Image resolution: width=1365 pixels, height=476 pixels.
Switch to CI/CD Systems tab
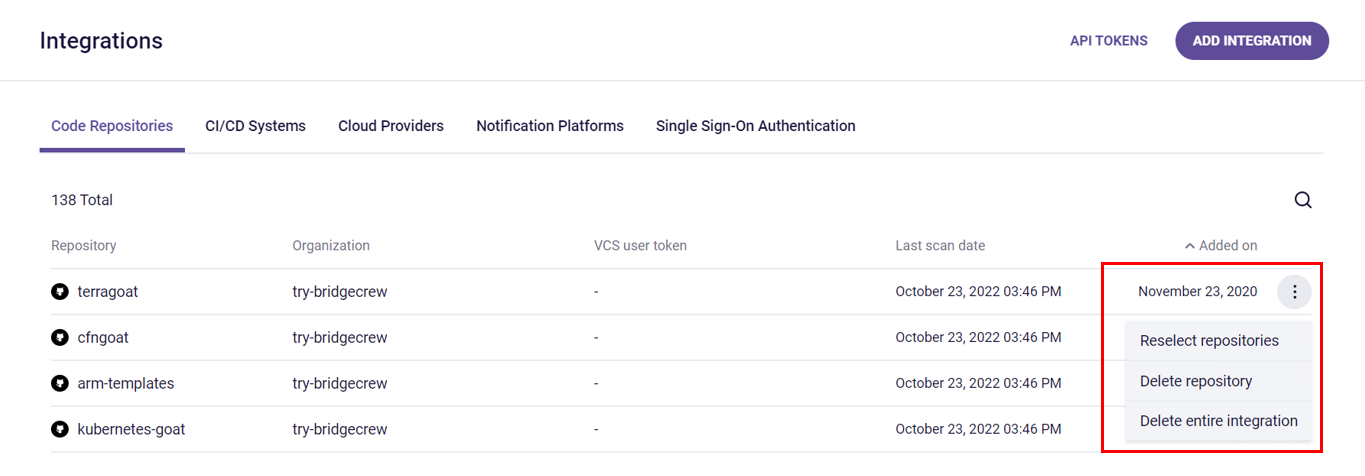[x=255, y=126]
